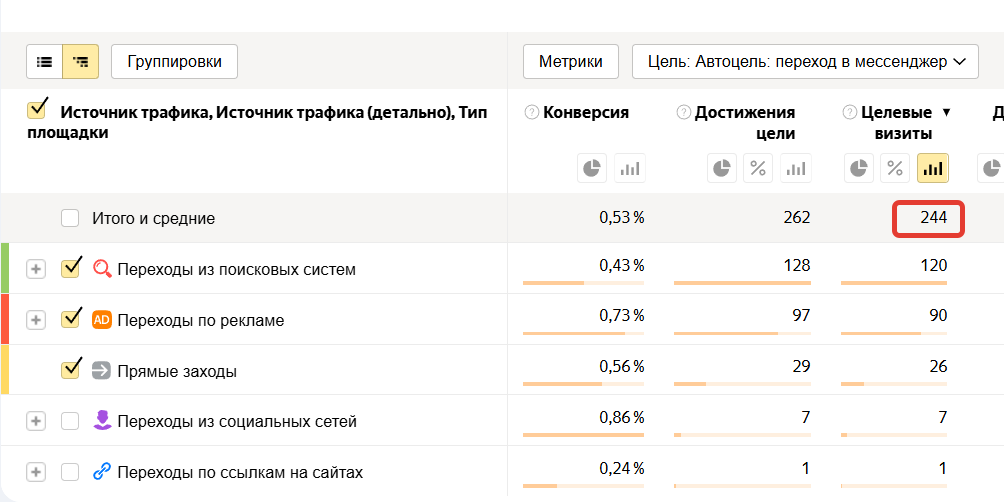The image size is (1004, 502).
Task: Click percent icon under Целевые визиты
Action: [x=895, y=168]
